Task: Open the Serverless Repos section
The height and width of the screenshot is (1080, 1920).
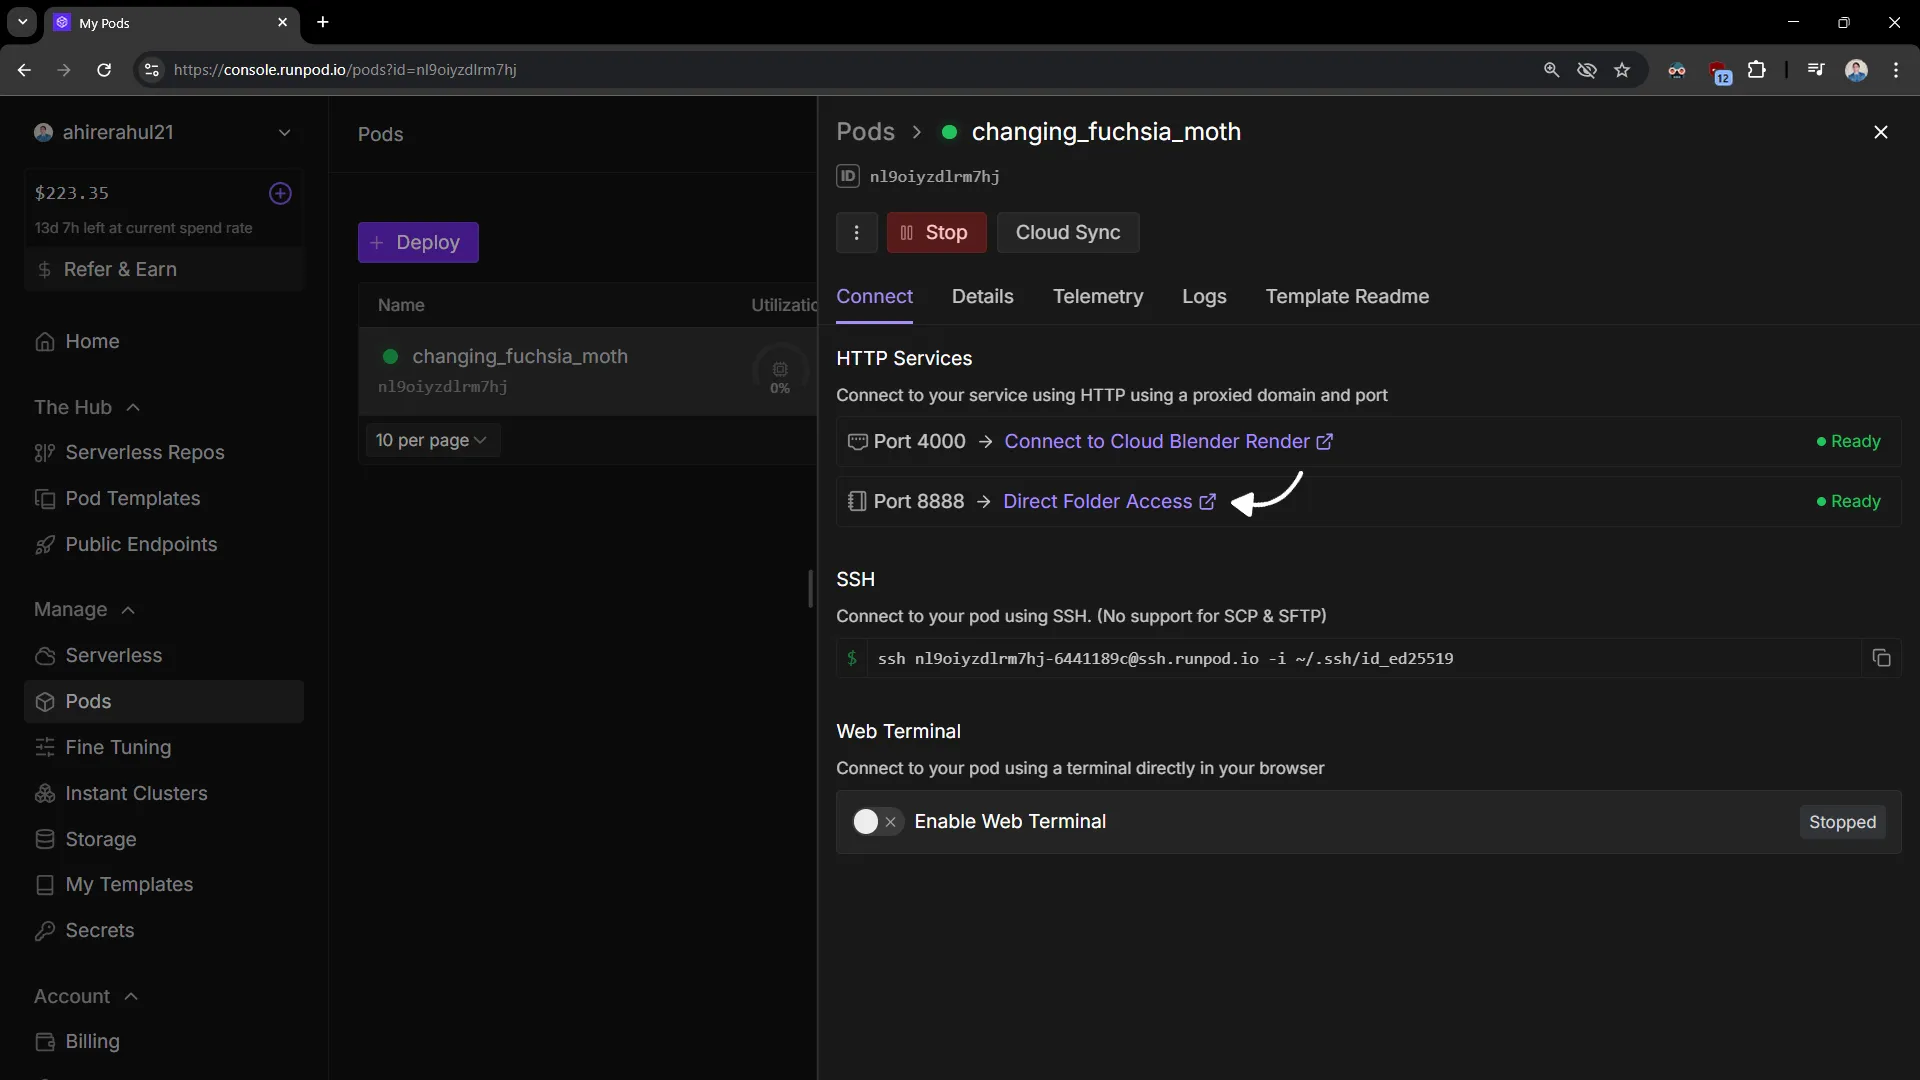Action: click(143, 452)
